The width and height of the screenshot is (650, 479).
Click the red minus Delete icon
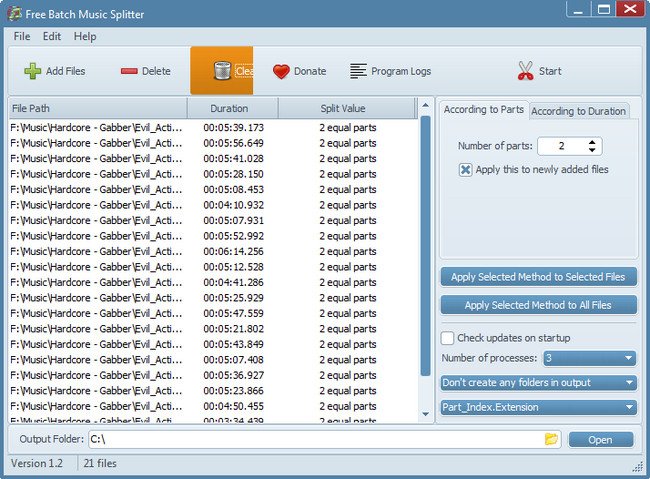pyautogui.click(x=129, y=71)
